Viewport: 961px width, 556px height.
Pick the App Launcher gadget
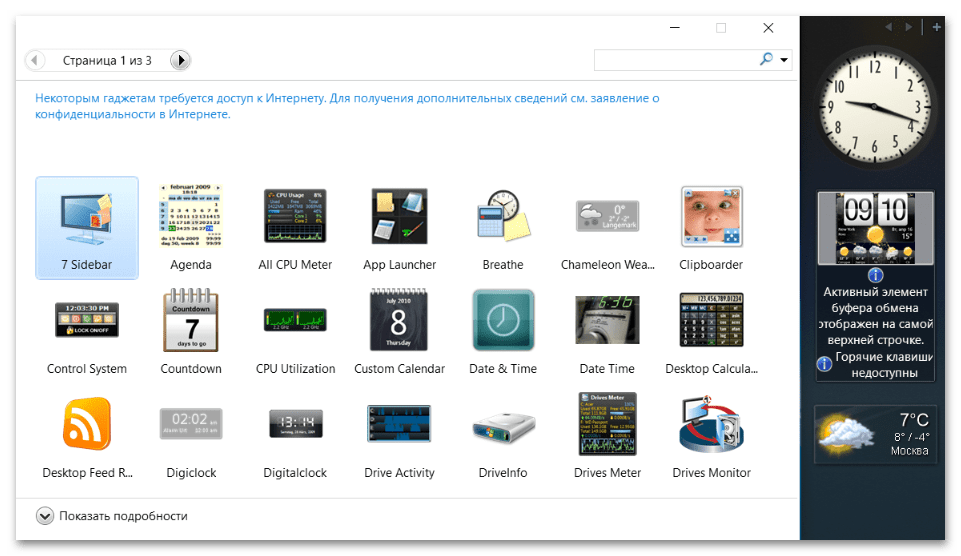coord(399,228)
